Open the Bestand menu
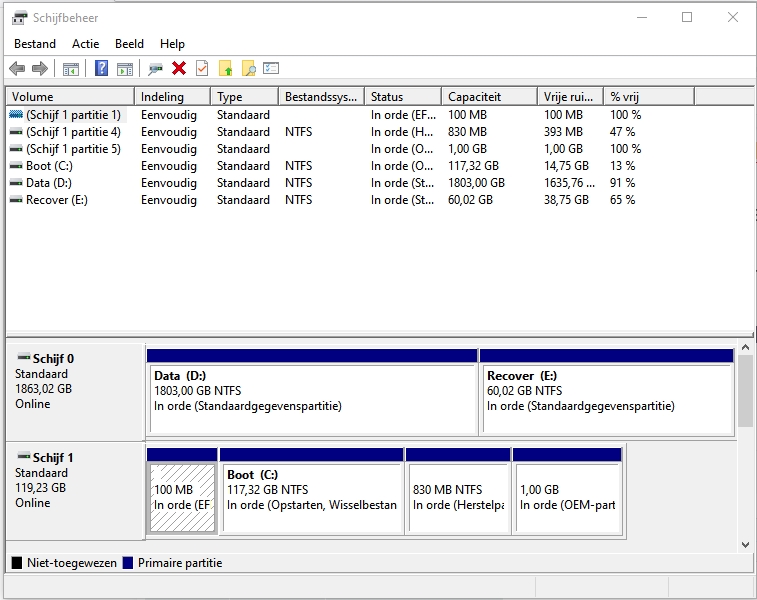Image resolution: width=757 pixels, height=600 pixels. (x=35, y=44)
